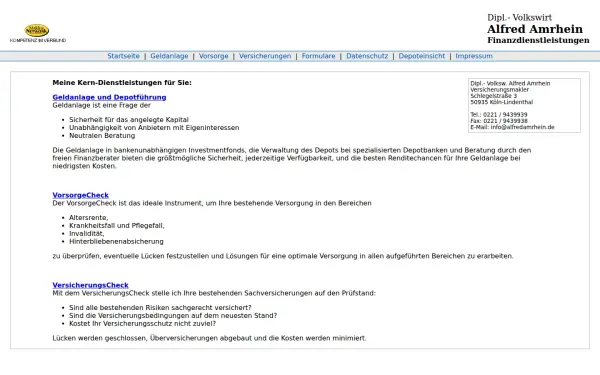600x375 pixels.
Task: Open the VersicherungsCheck heading link
Action: [x=90, y=285]
